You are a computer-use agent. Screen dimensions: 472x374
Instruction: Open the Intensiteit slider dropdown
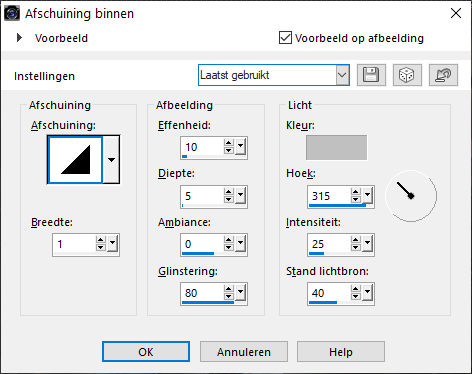(368, 244)
